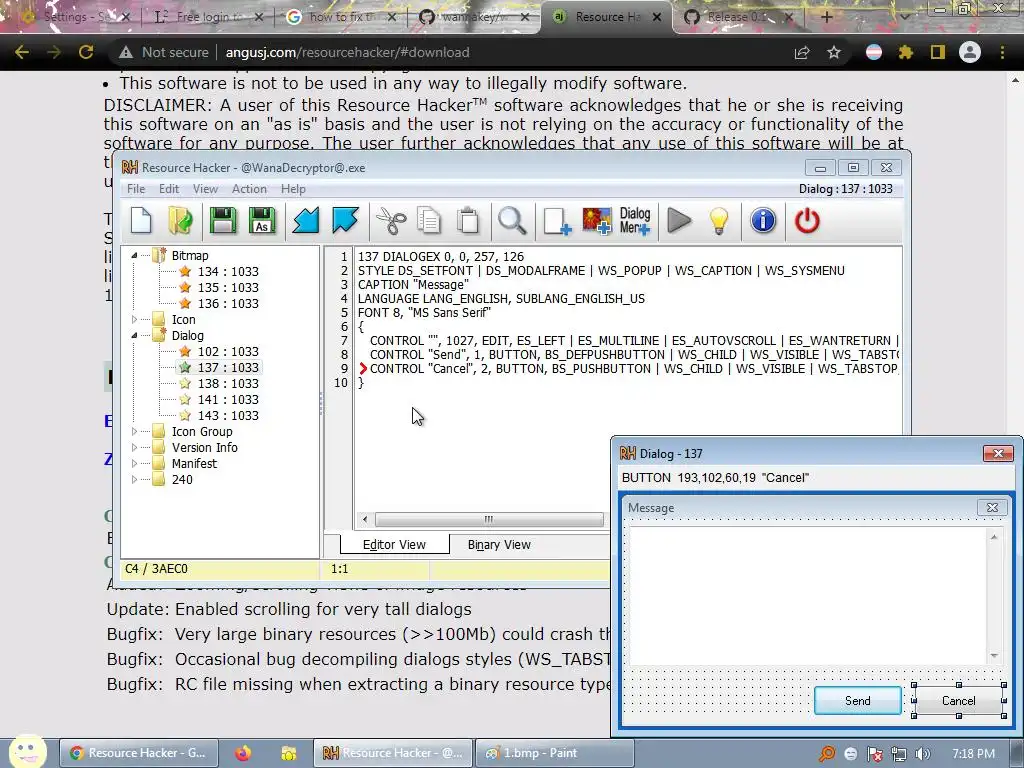Viewport: 1024px width, 768px height.
Task: Click the browser address bar URL
Action: click(347, 52)
